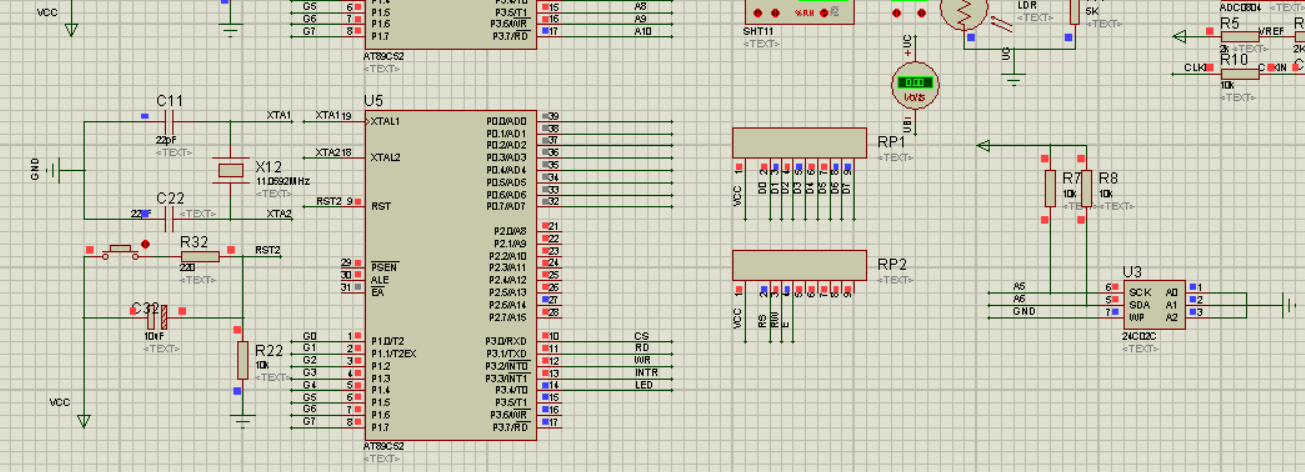The height and width of the screenshot is (472, 1305).
Task: Click the AT89C52 part name under U5
Action: (x=384, y=446)
